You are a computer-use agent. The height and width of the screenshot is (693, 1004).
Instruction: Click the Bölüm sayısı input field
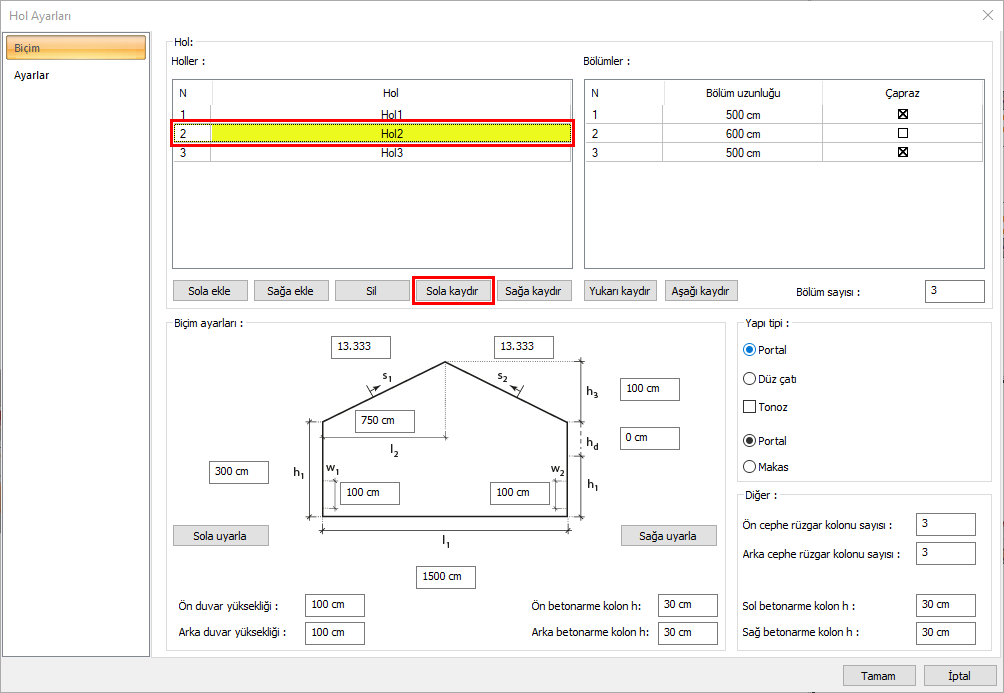[x=954, y=291]
